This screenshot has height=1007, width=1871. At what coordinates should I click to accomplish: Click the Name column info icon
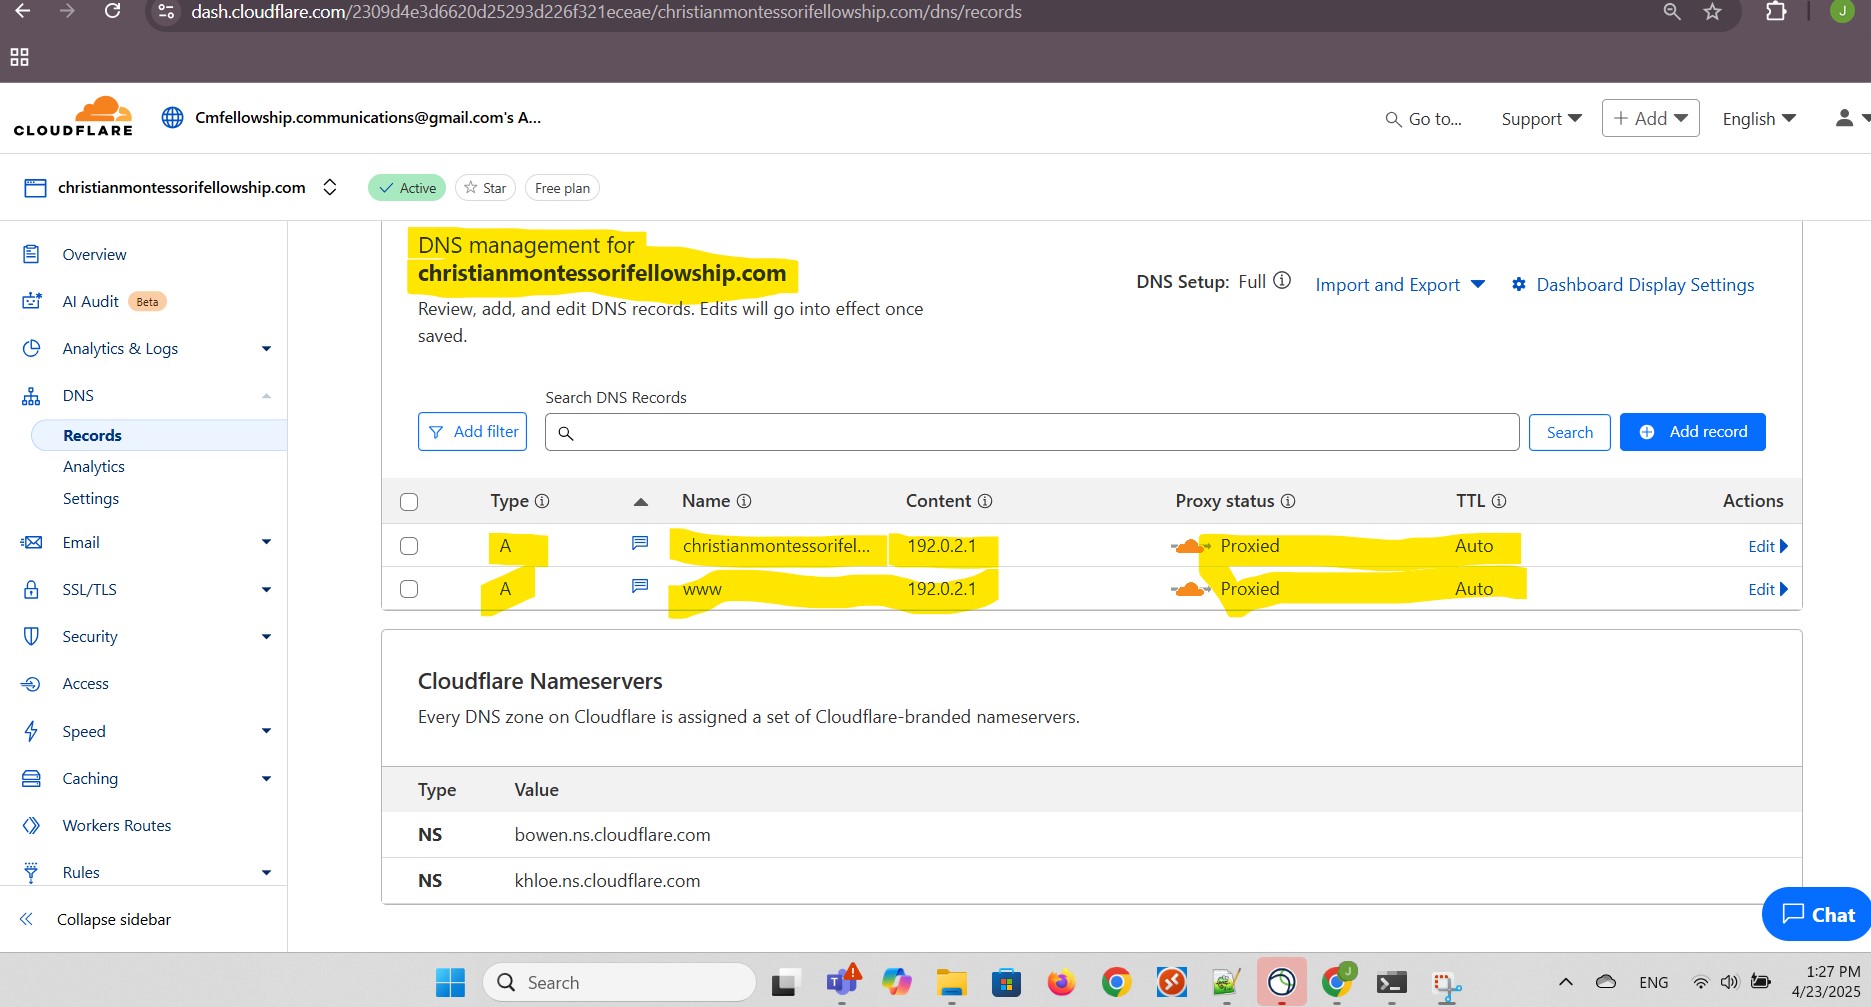point(744,501)
